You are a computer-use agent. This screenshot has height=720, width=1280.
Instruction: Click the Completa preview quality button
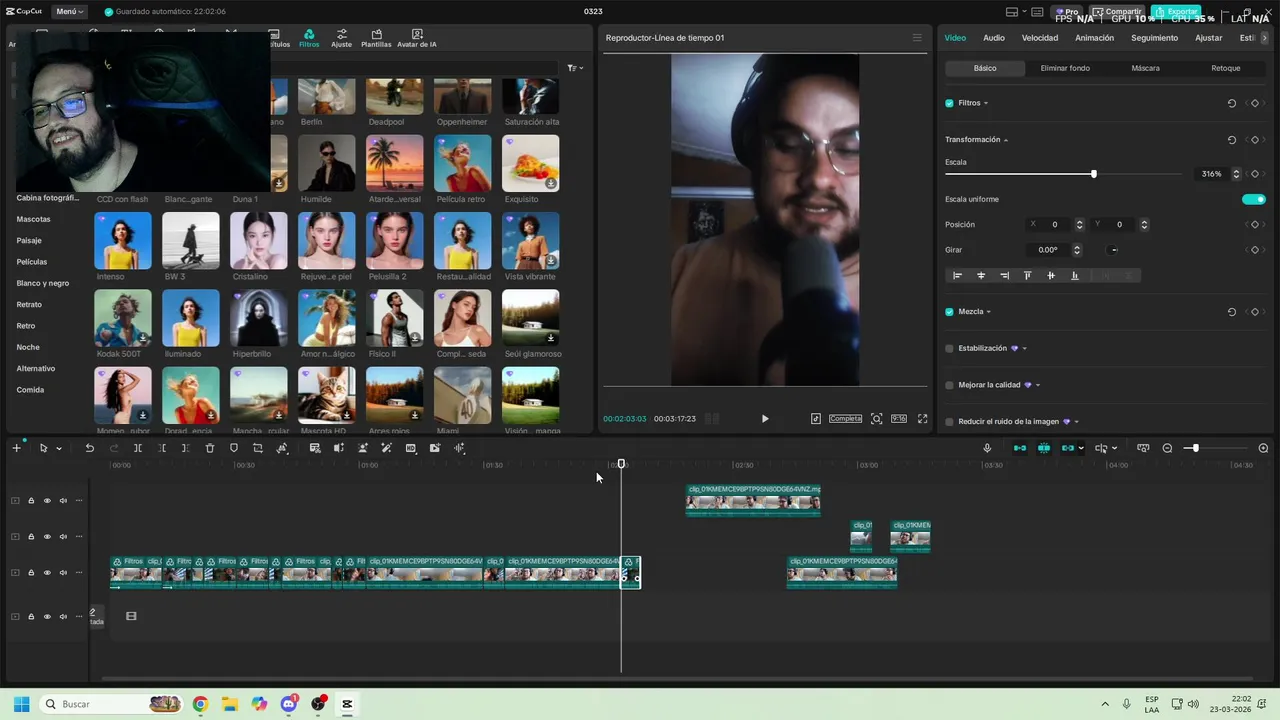845,419
